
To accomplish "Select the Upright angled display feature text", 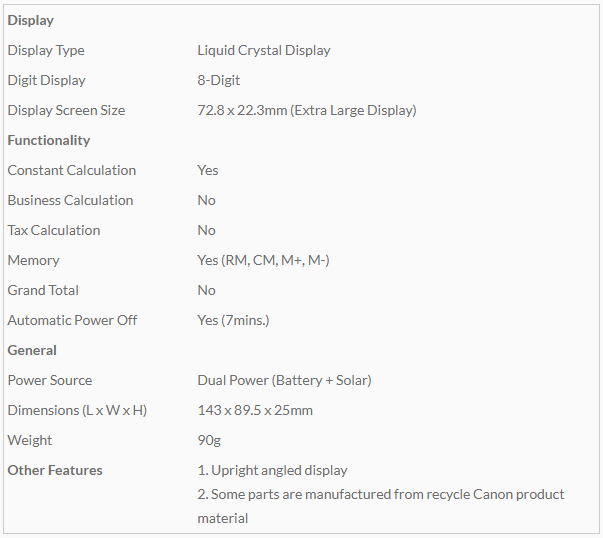I will [273, 470].
